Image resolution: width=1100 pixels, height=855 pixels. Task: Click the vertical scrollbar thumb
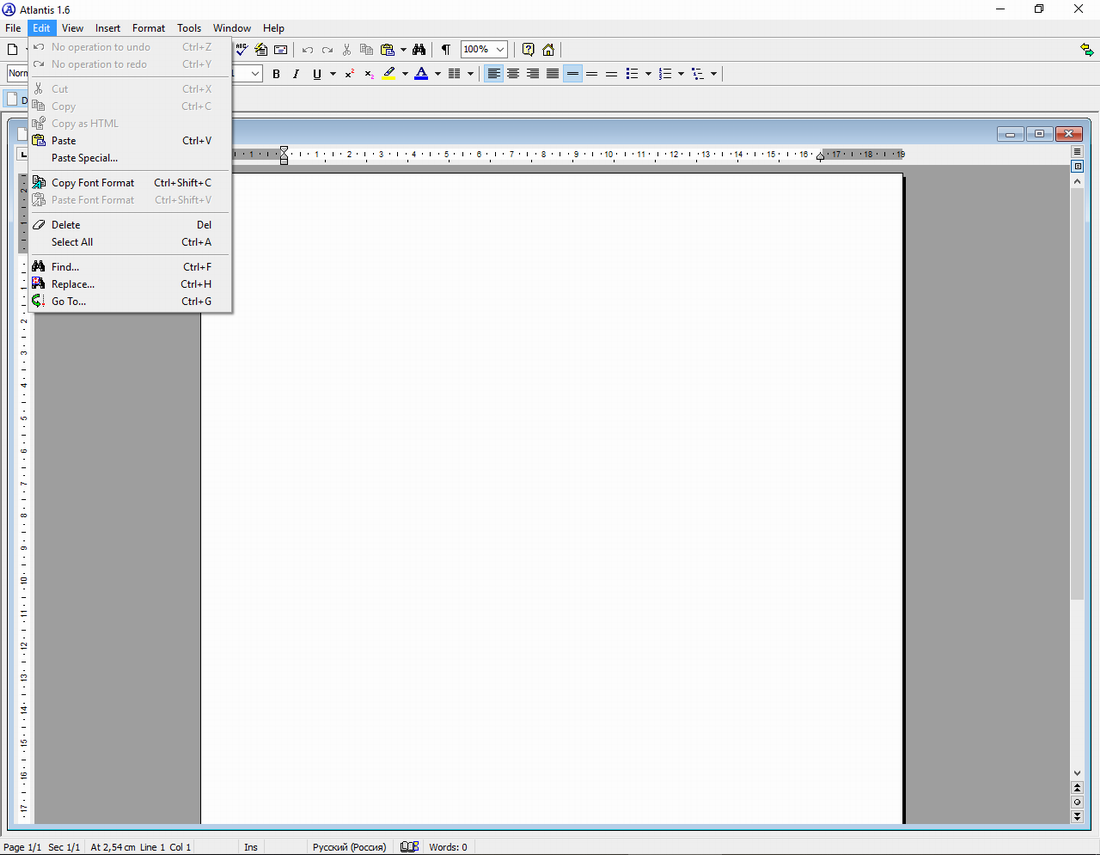pyautogui.click(x=1077, y=393)
